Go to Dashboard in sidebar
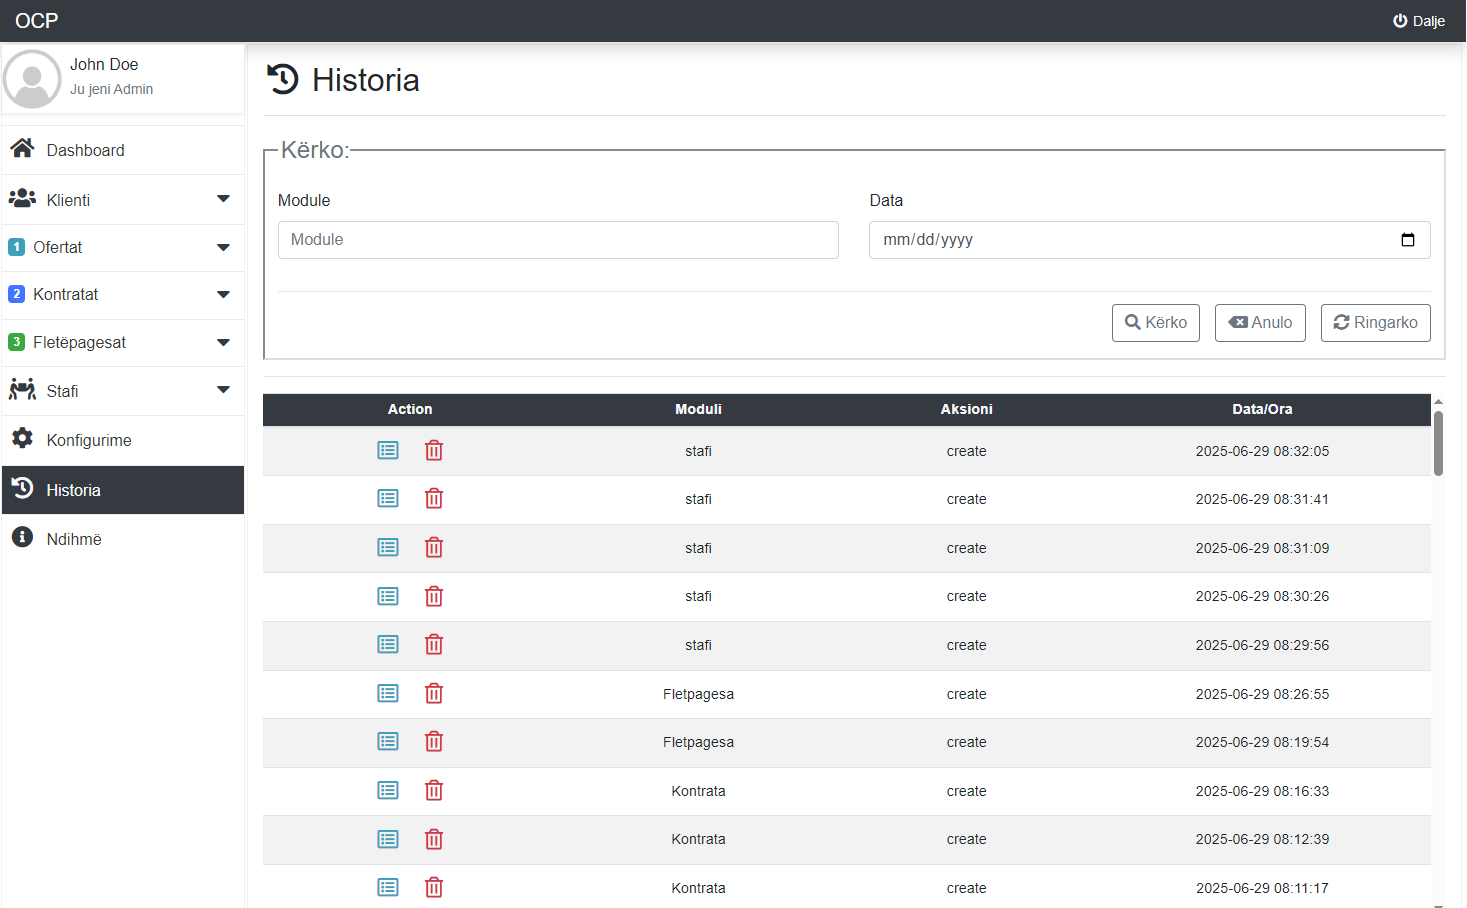Viewport: 1467px width, 908px height. point(123,150)
